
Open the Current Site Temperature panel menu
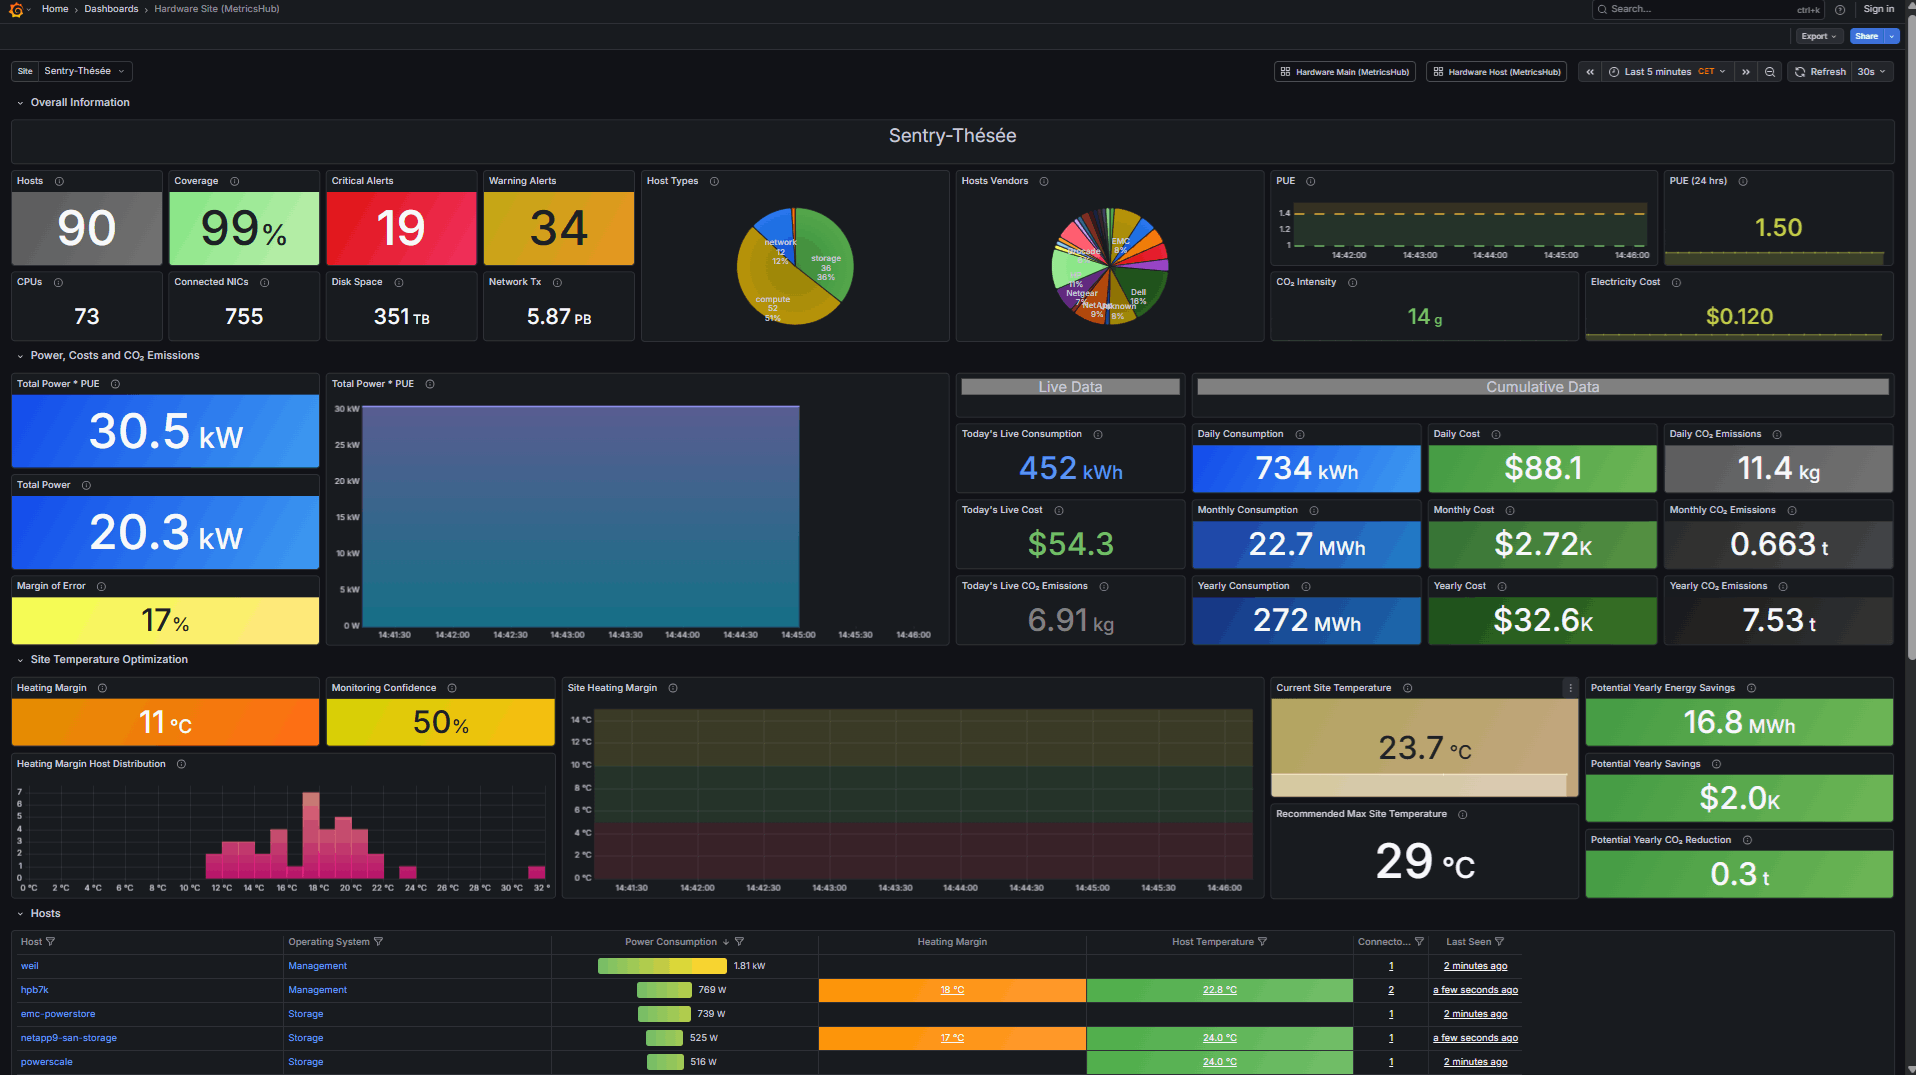(x=1570, y=688)
